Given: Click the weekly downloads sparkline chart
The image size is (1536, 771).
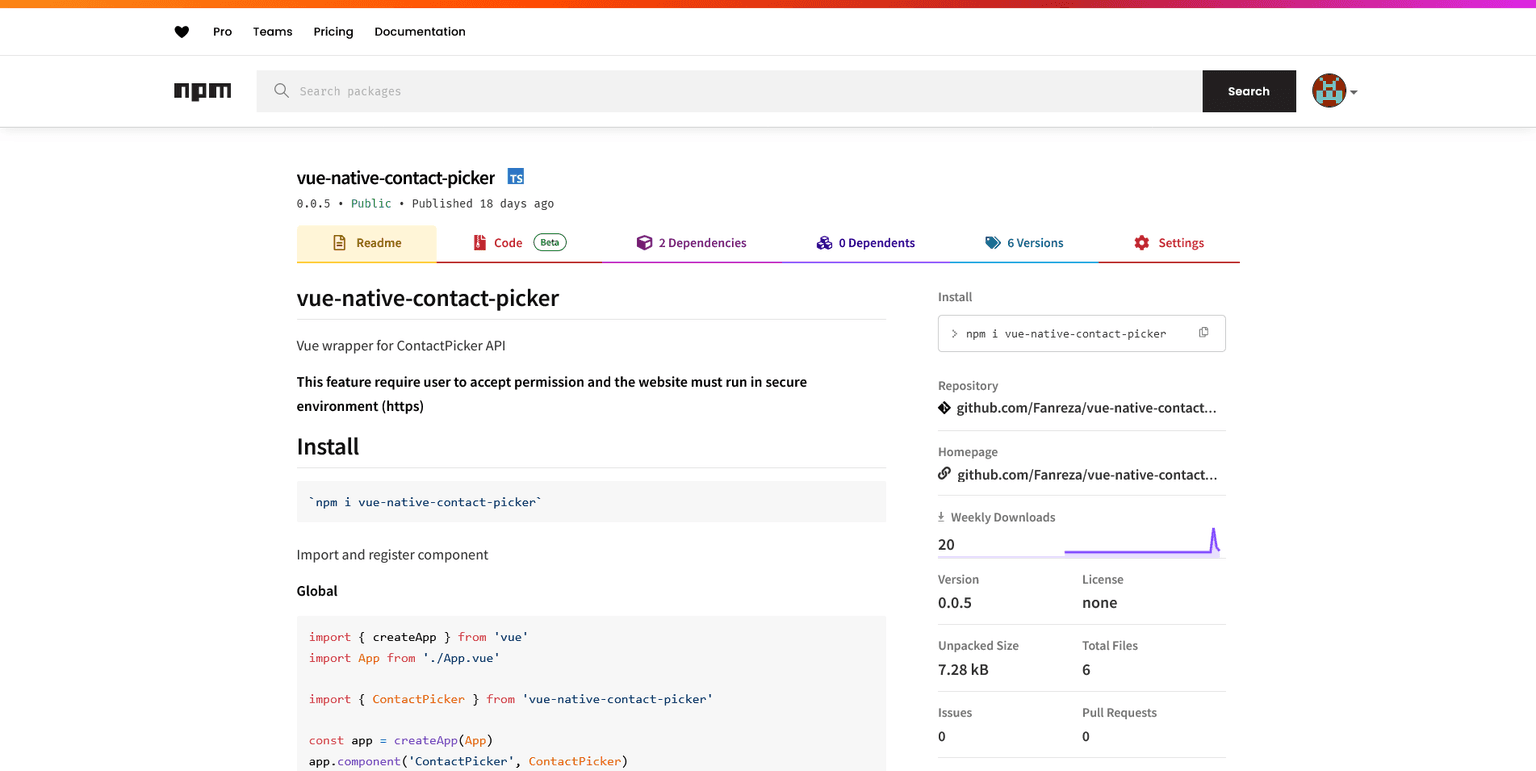Looking at the screenshot, I should click(1140, 540).
